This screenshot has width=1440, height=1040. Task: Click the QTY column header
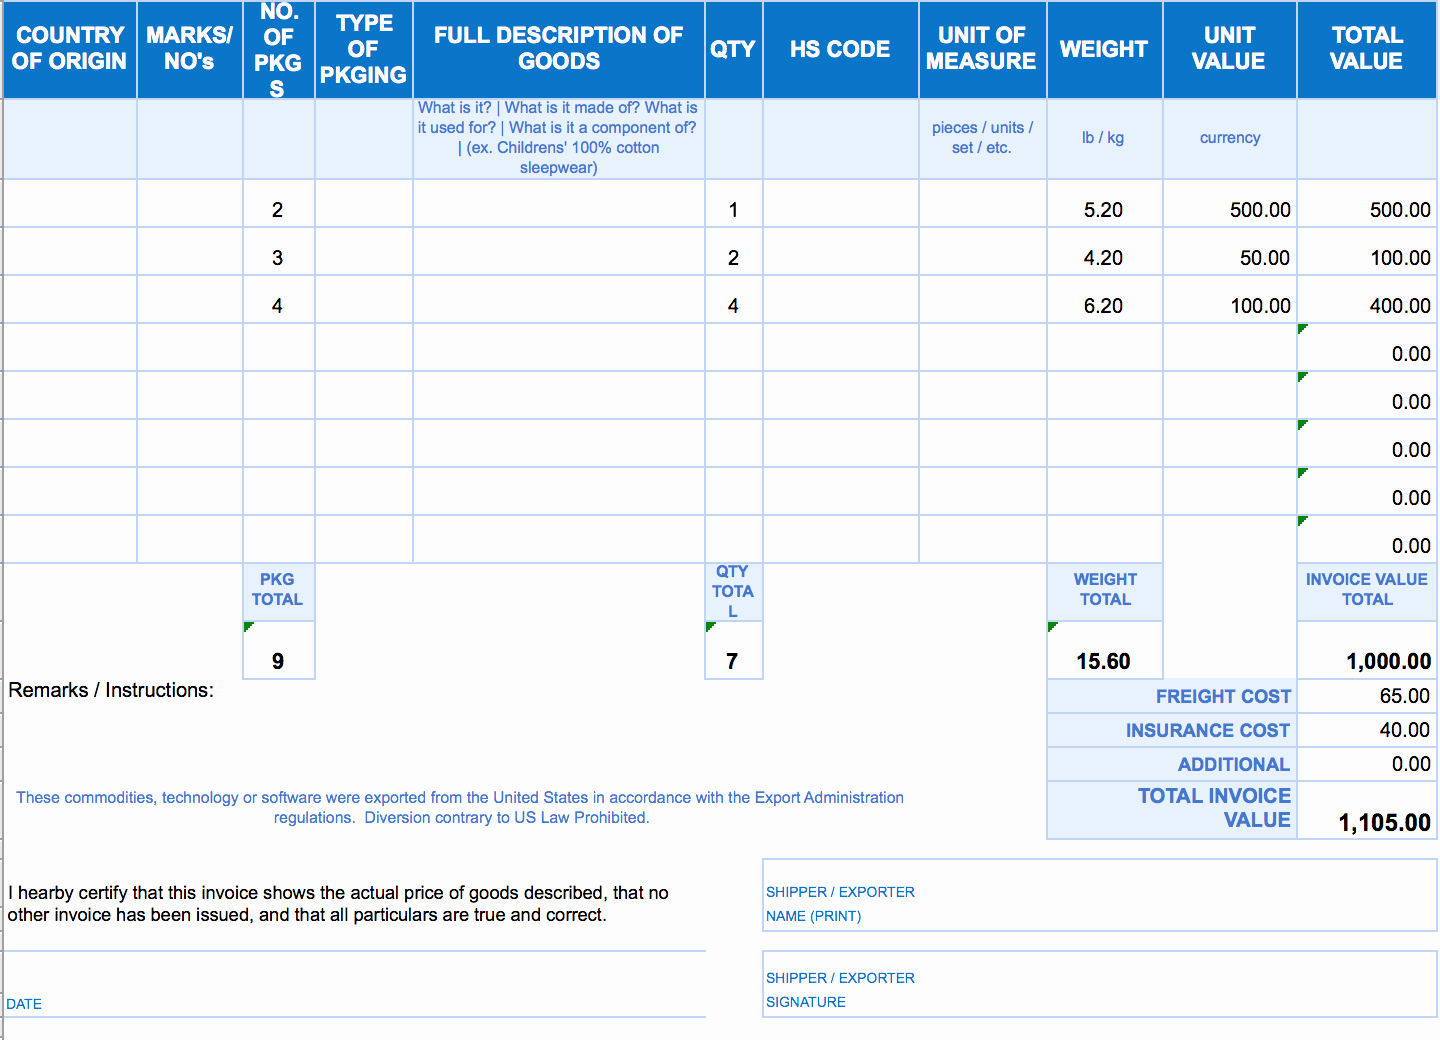pos(734,49)
